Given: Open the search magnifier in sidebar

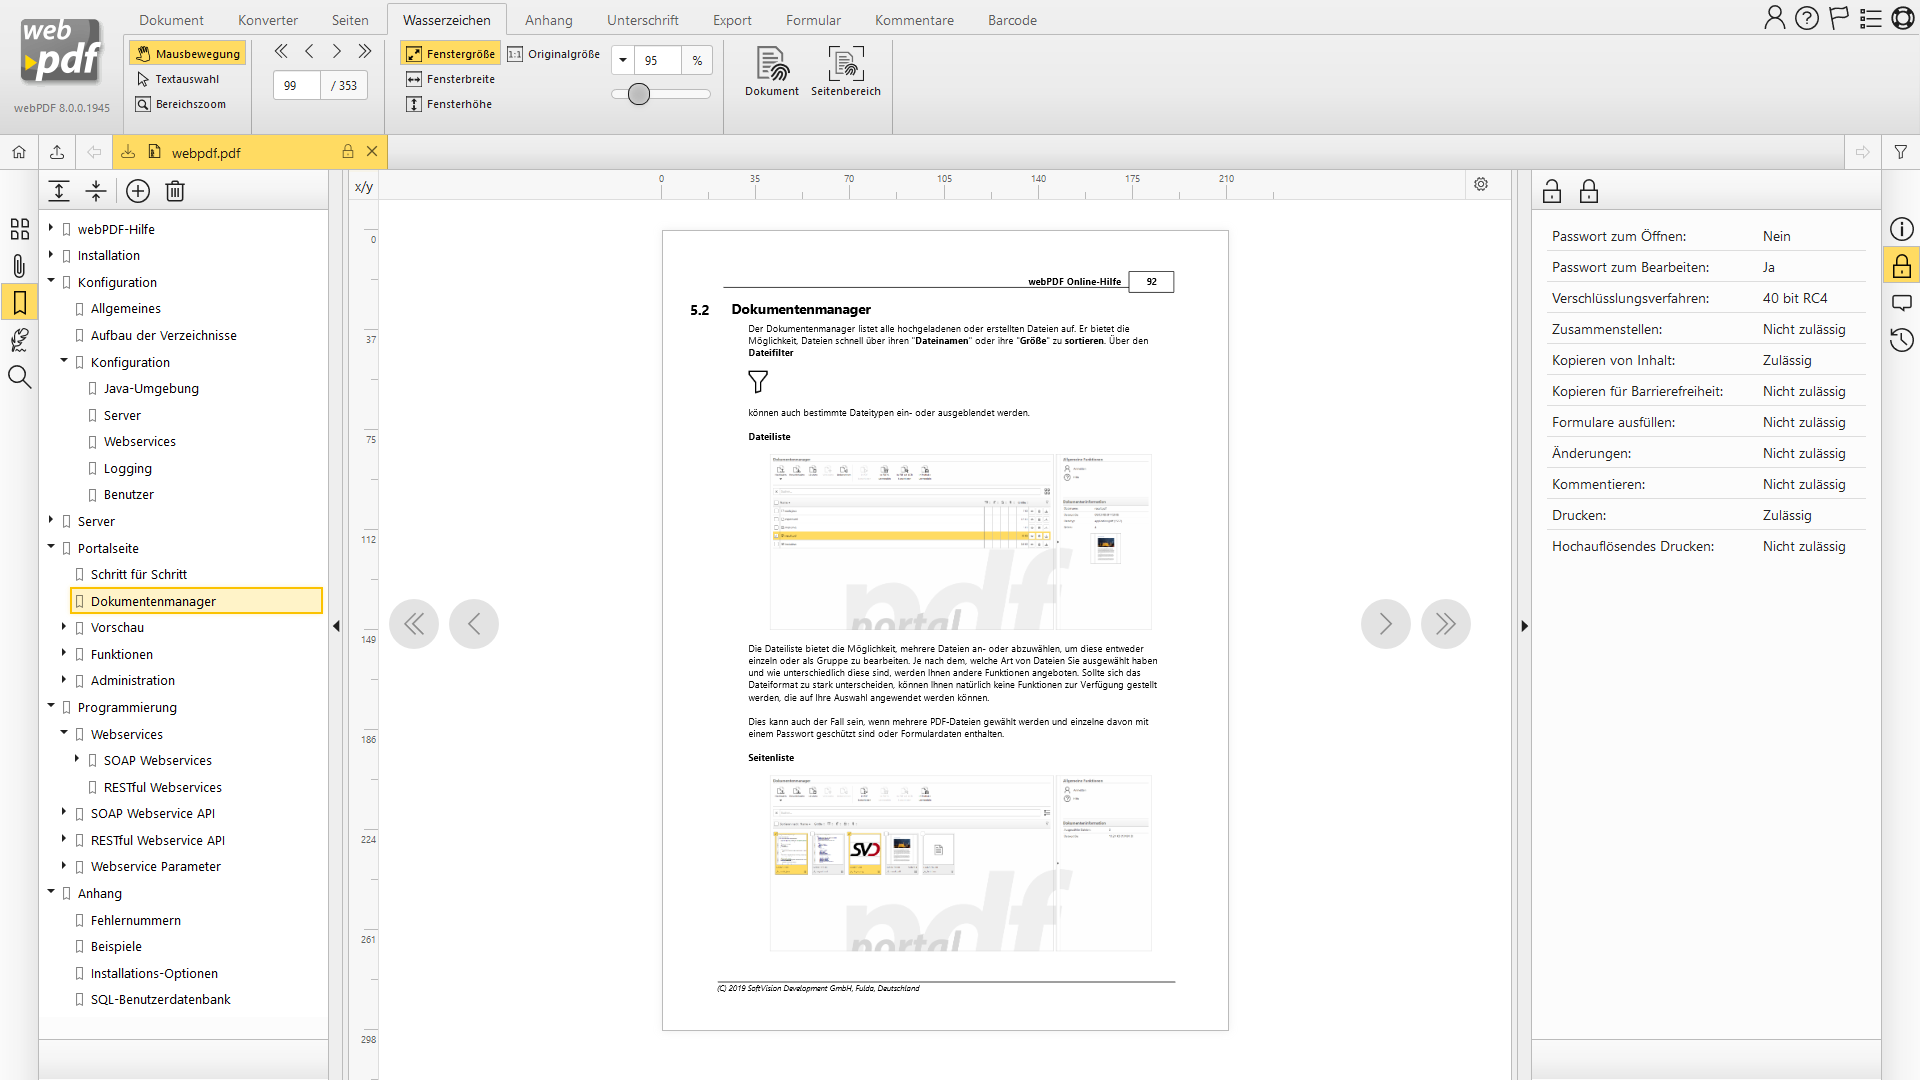Looking at the screenshot, I should point(19,377).
